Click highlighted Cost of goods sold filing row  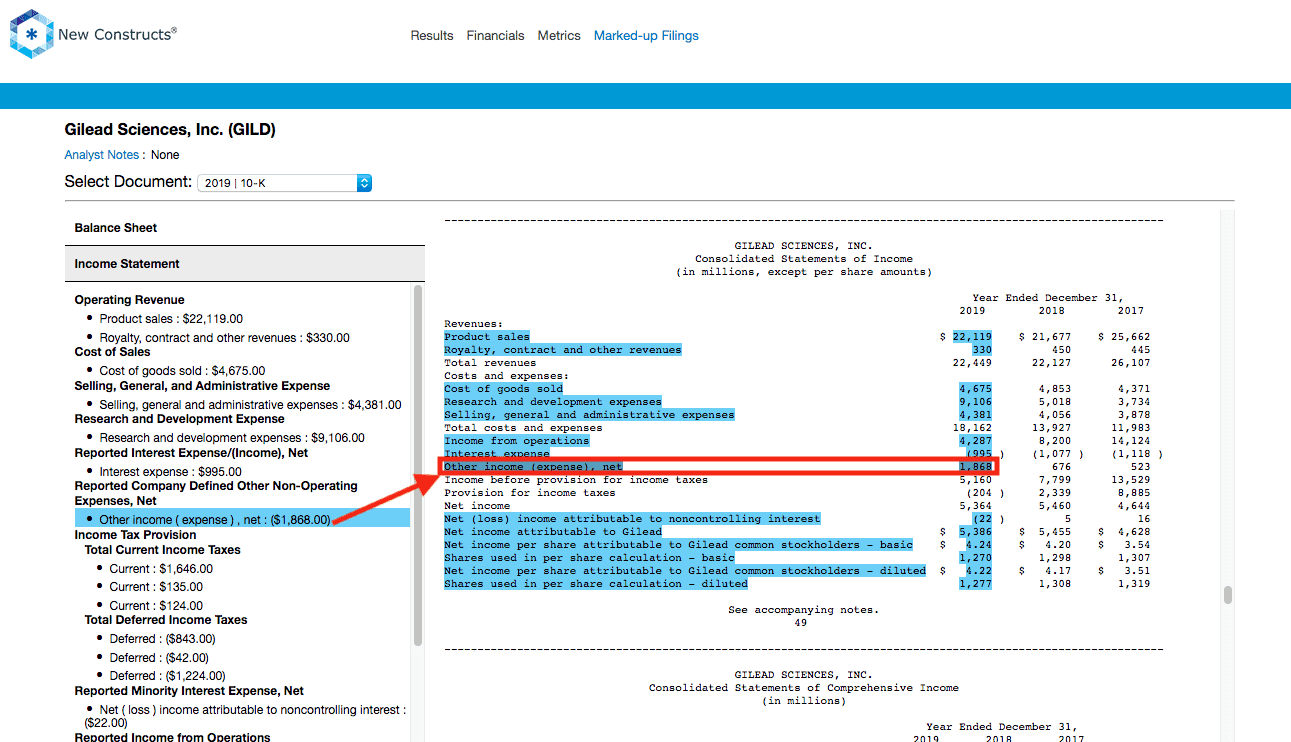pos(503,389)
